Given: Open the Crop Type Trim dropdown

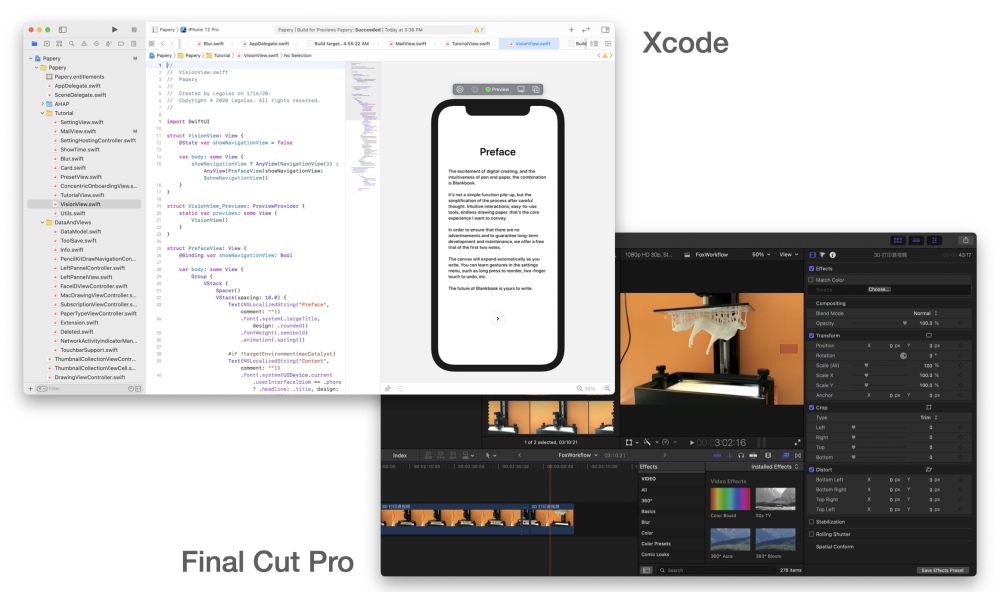Looking at the screenshot, I should 929,417.
